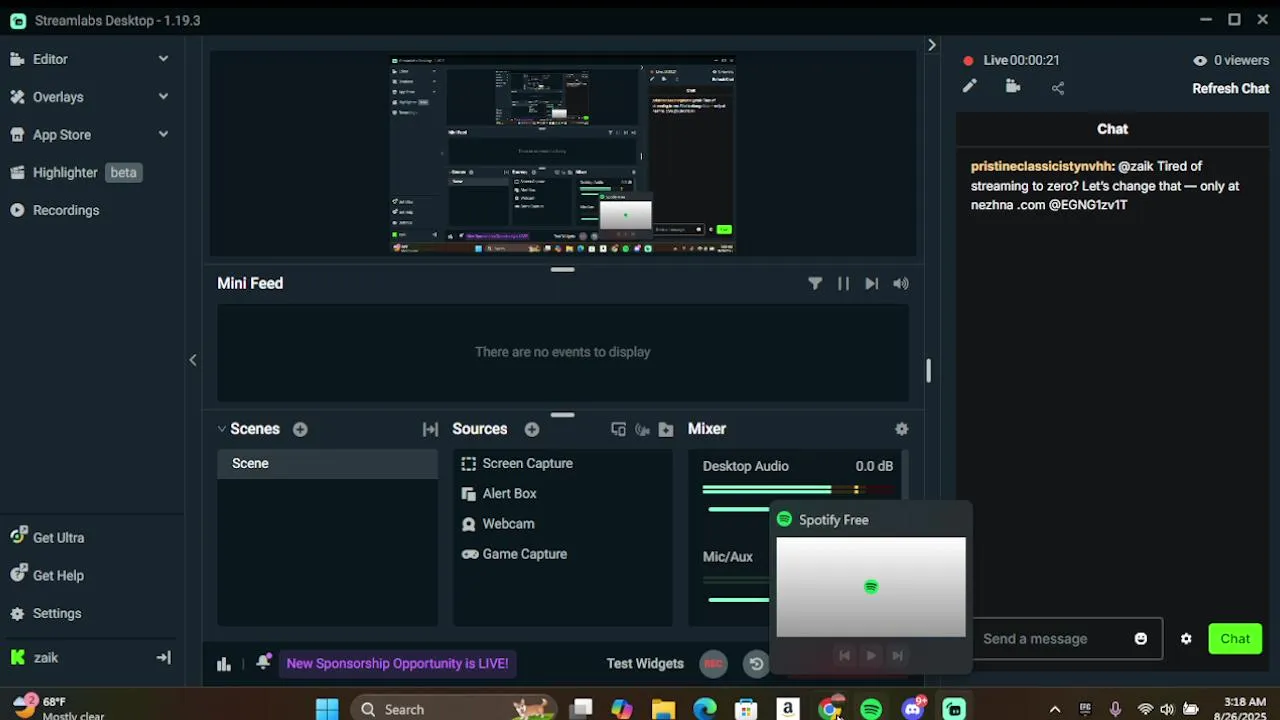Viewport: 1280px width, 720px height.
Task: Open chat settings gear
Action: click(1186, 639)
